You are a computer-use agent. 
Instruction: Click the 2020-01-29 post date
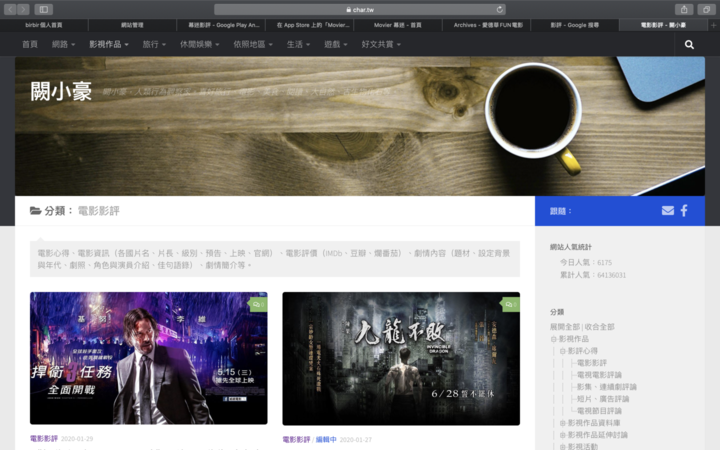click(x=77, y=439)
